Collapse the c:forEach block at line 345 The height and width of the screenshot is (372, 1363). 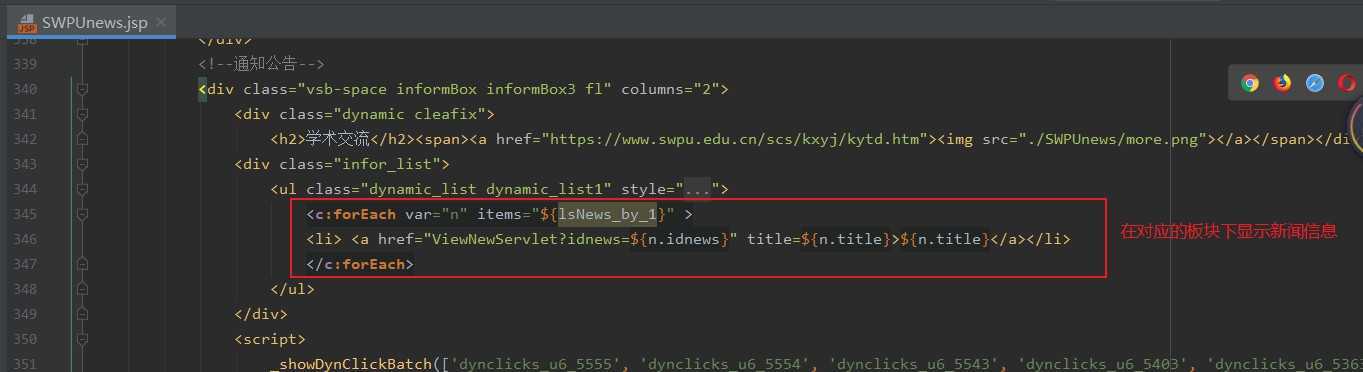point(82,214)
